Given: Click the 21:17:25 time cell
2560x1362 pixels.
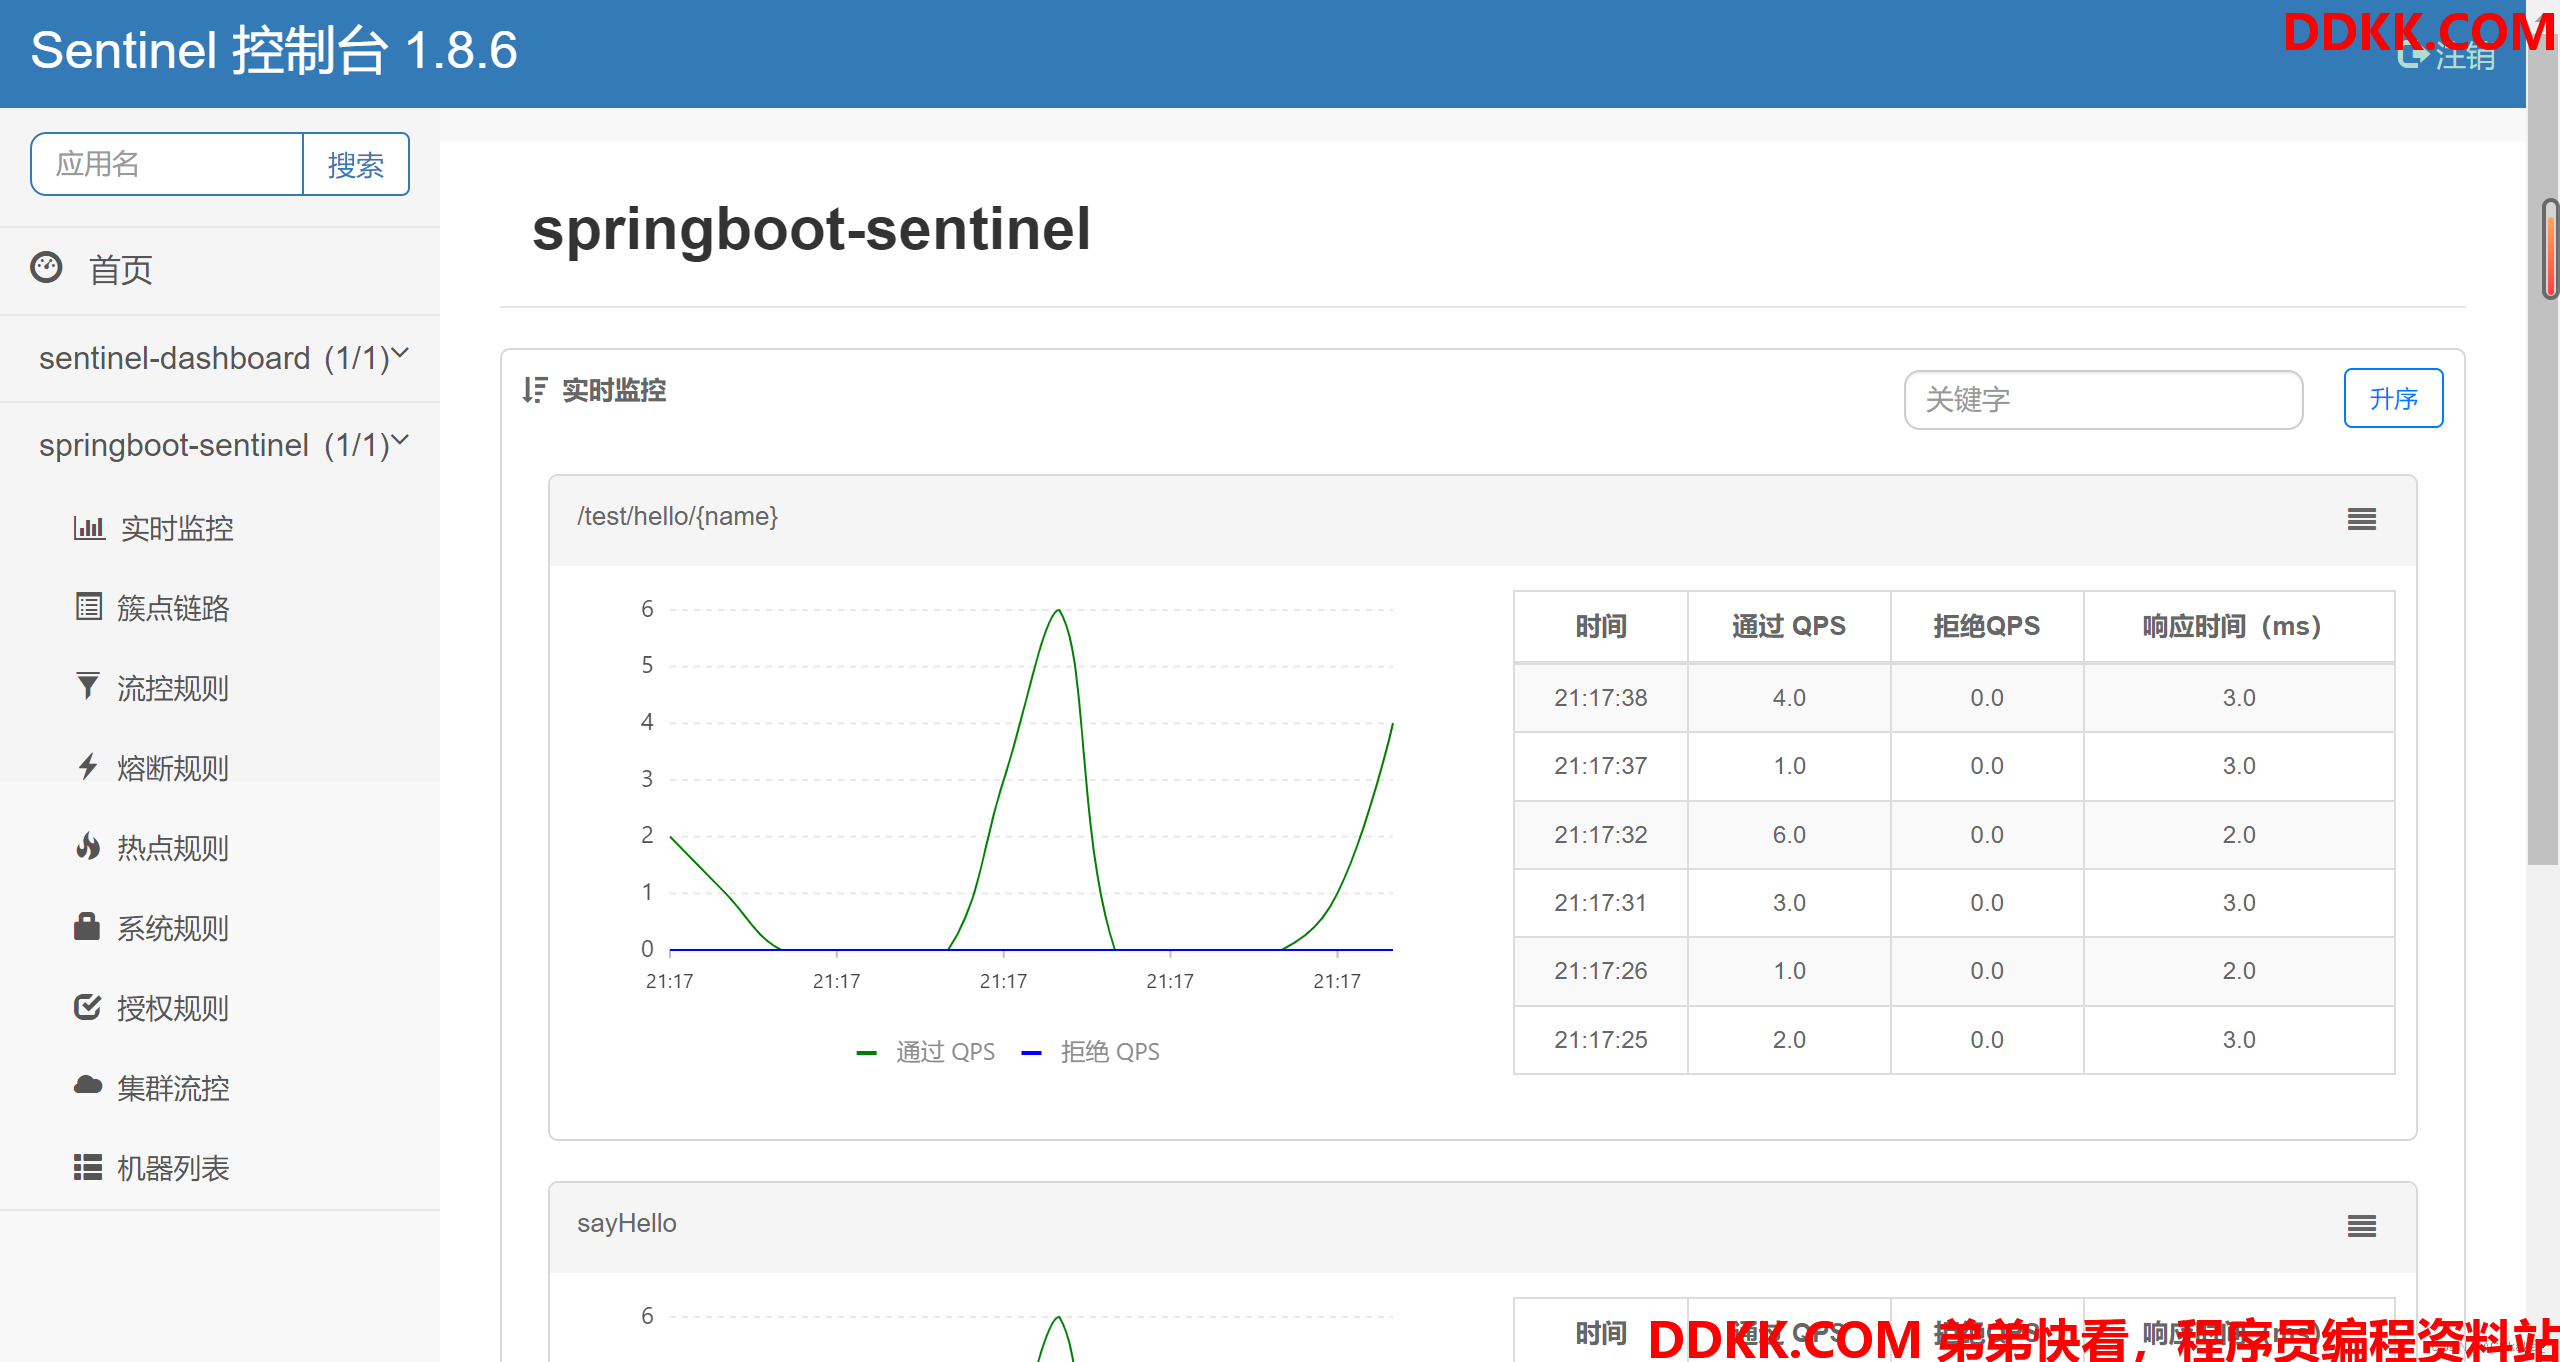Looking at the screenshot, I should point(1600,1040).
